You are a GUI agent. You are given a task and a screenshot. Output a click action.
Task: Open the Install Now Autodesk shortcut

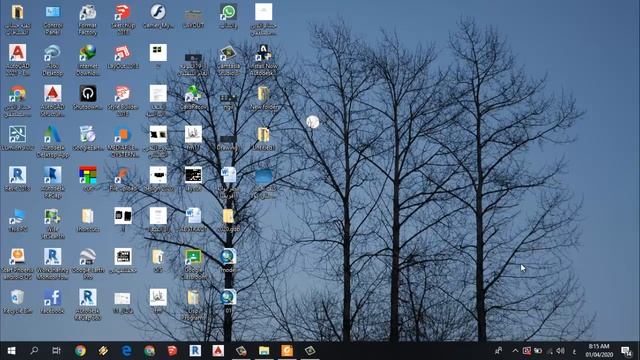263,60
